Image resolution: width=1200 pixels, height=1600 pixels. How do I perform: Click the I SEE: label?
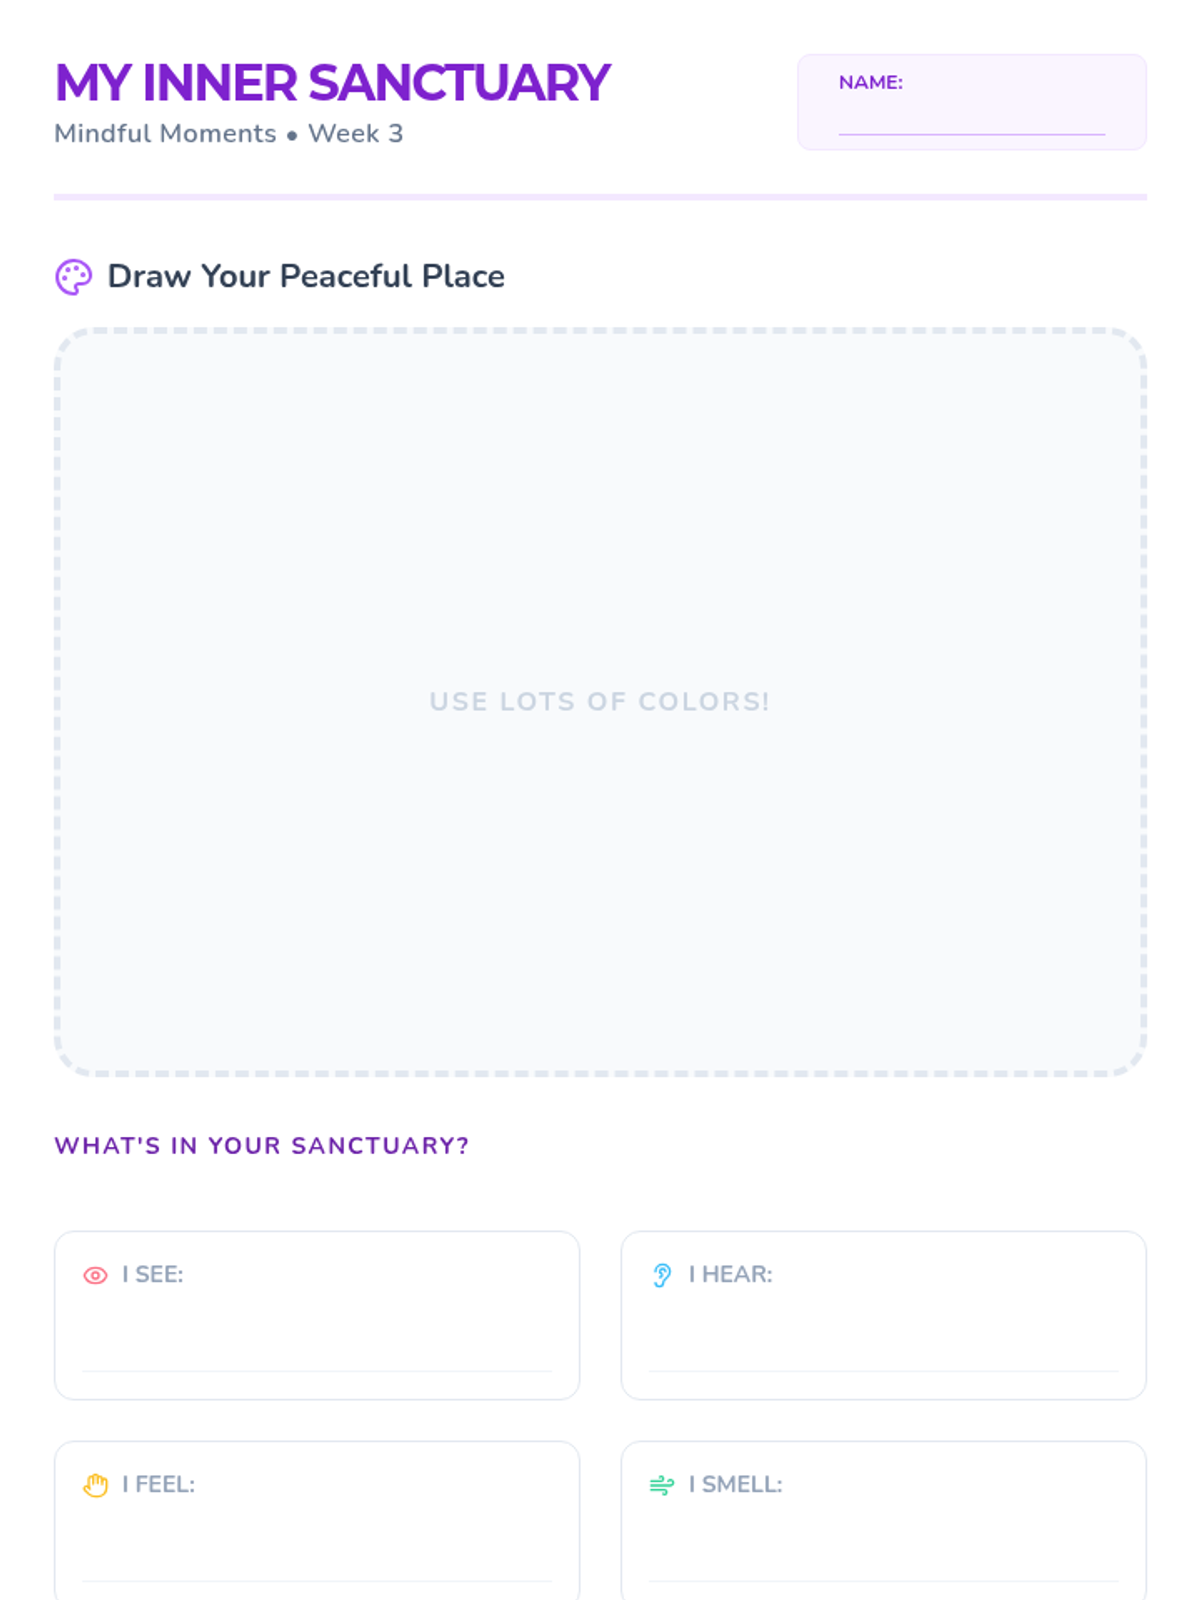pos(153,1275)
